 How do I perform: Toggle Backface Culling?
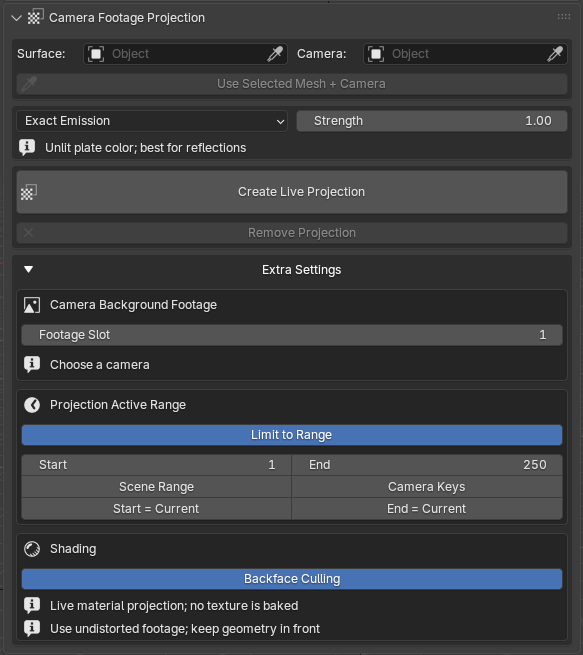[x=292, y=579]
